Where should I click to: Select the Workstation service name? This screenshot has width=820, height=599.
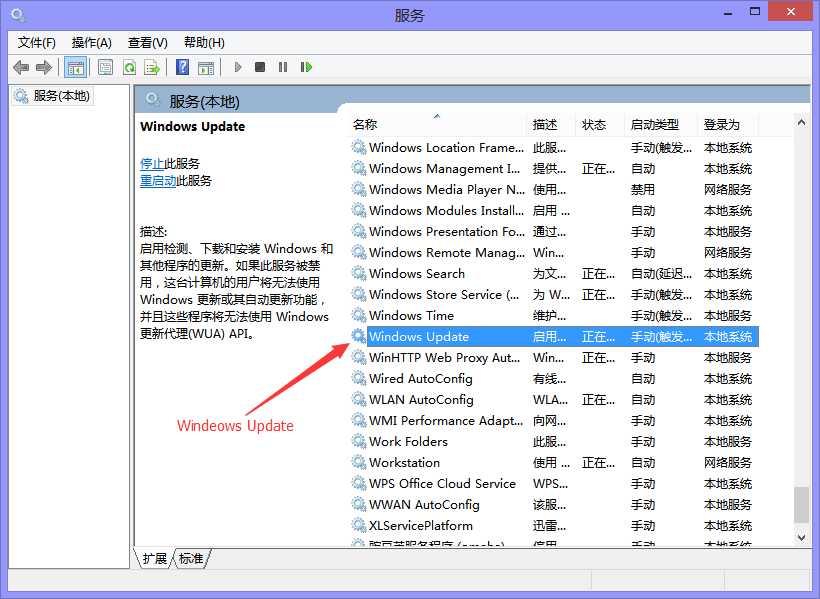pyautogui.click(x=404, y=462)
